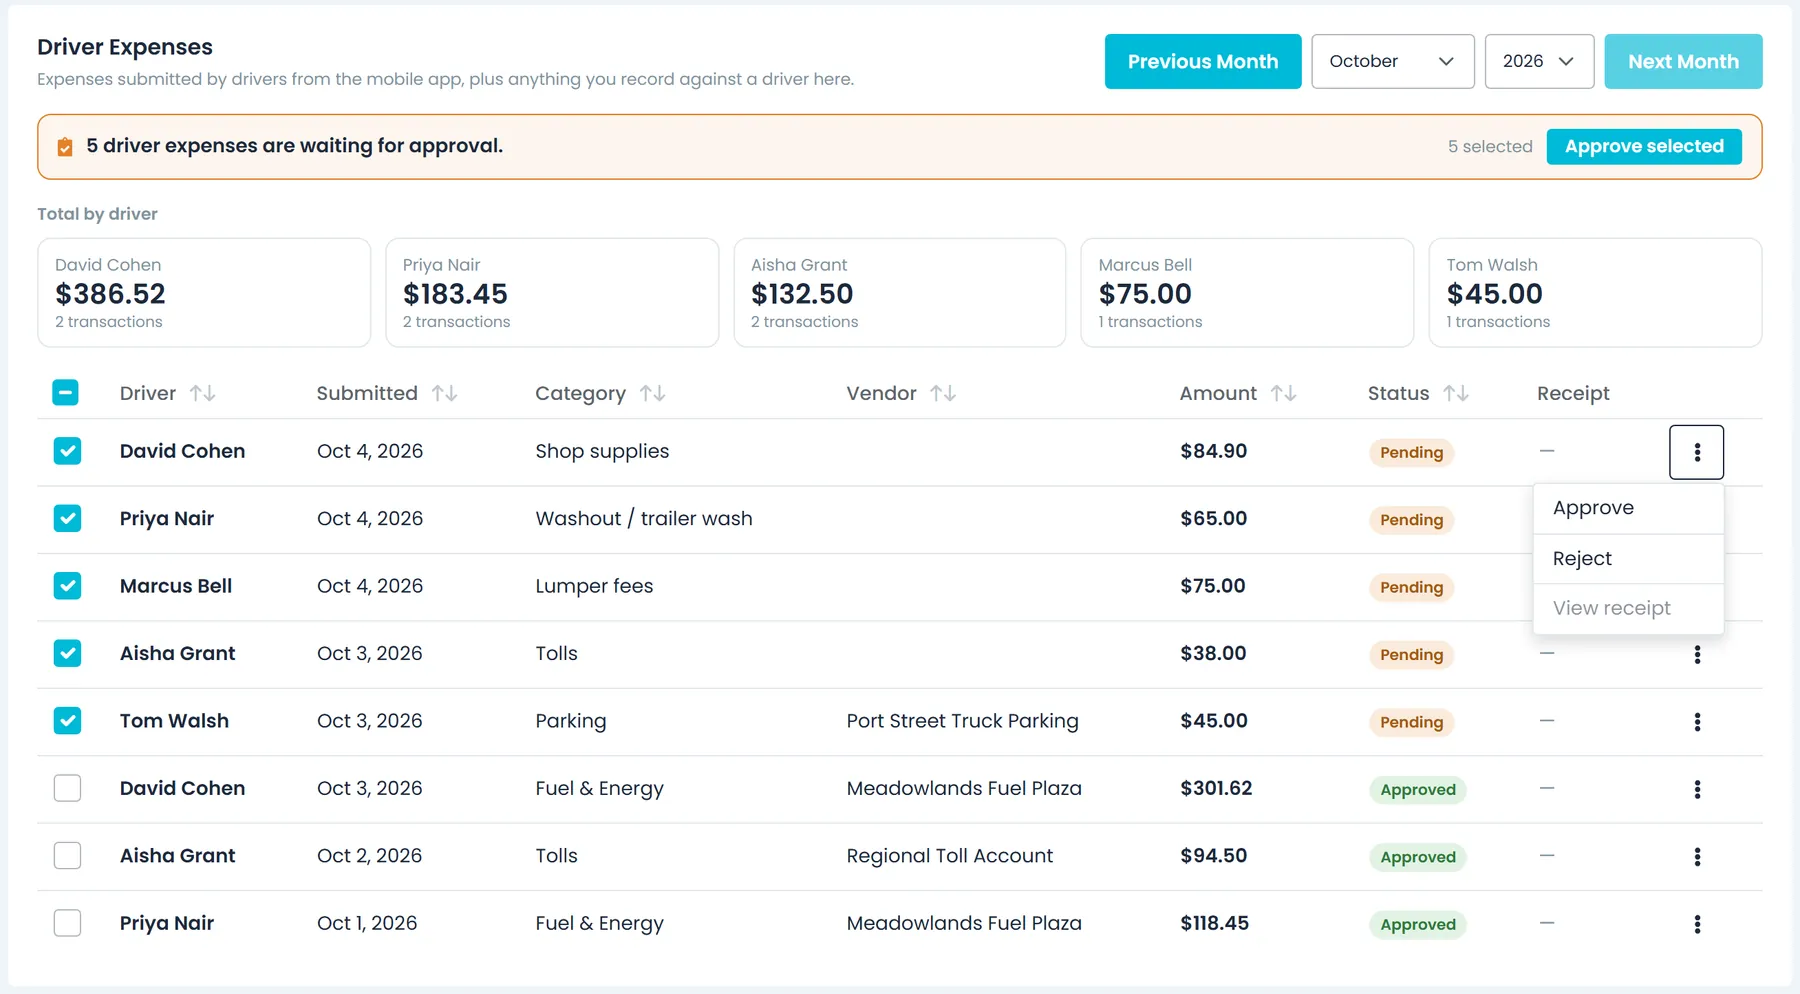Sort by Amount column arrows
Viewport: 1800px width, 994px height.
pos(1284,393)
